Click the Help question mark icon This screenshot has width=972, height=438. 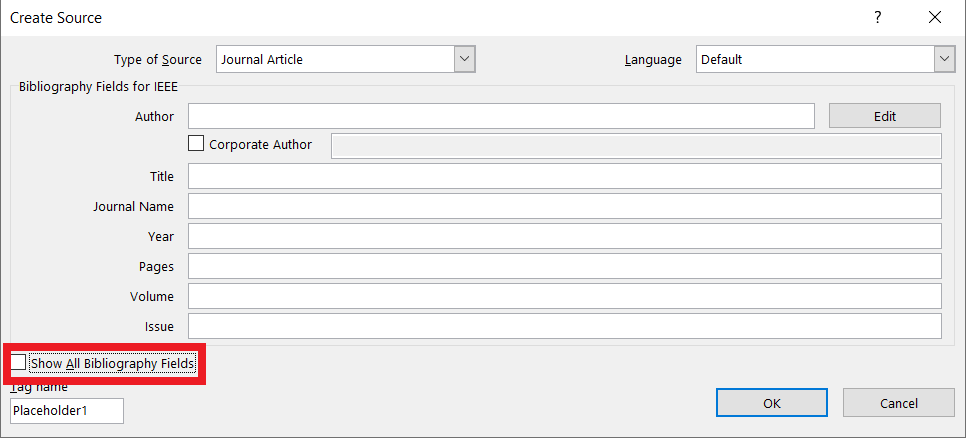[x=877, y=17]
